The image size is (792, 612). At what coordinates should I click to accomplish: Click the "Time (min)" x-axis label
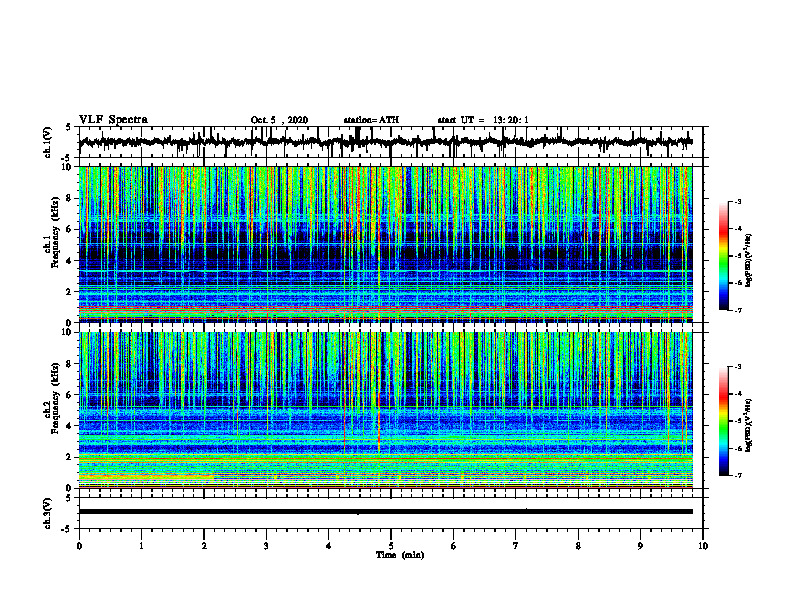click(x=400, y=555)
